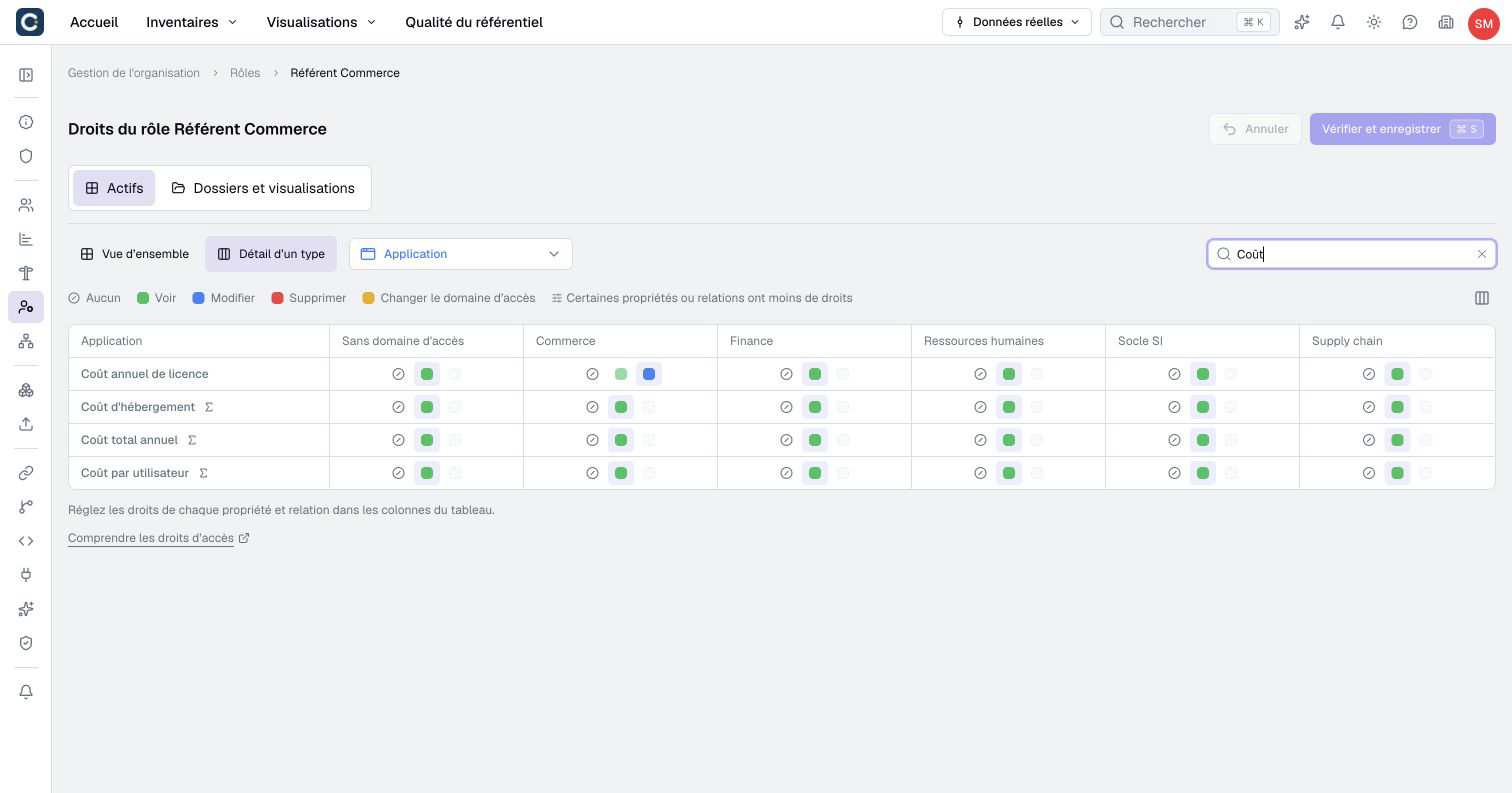Click the Annuler button
The image size is (1512, 793).
(1255, 129)
